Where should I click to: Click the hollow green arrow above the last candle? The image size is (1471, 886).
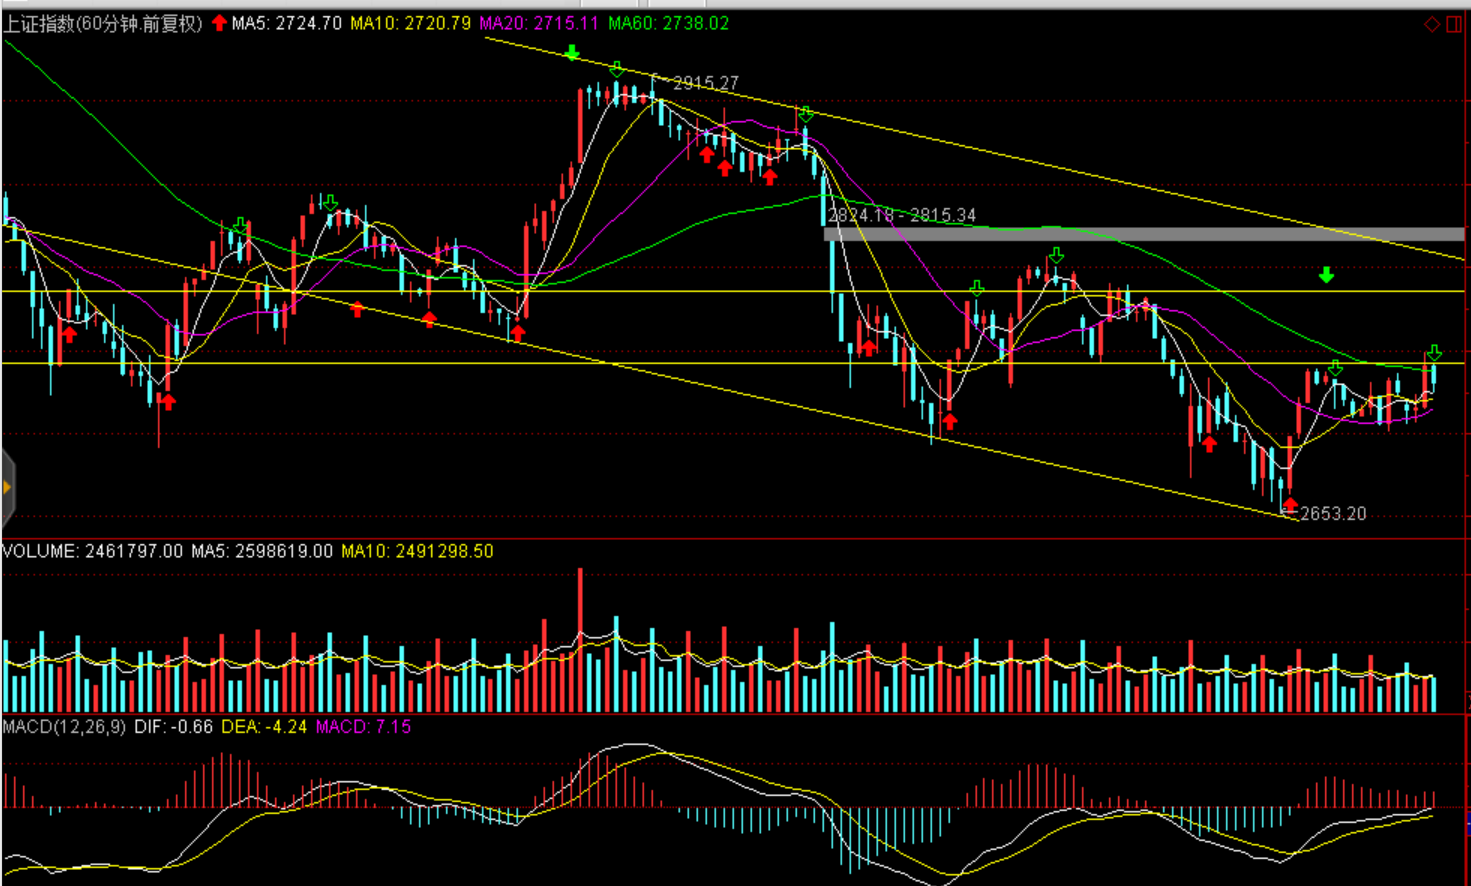coord(1434,353)
